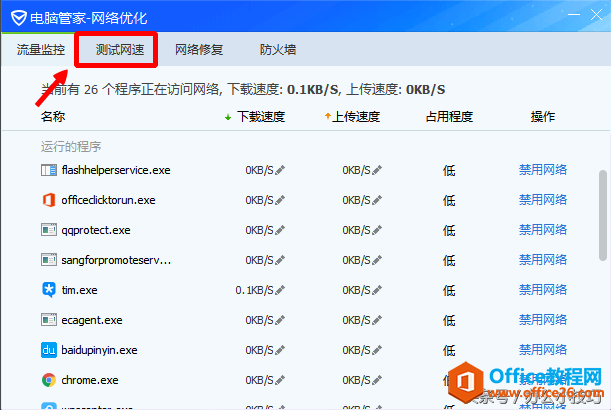Select the qqprotect.exe process name

[96, 230]
